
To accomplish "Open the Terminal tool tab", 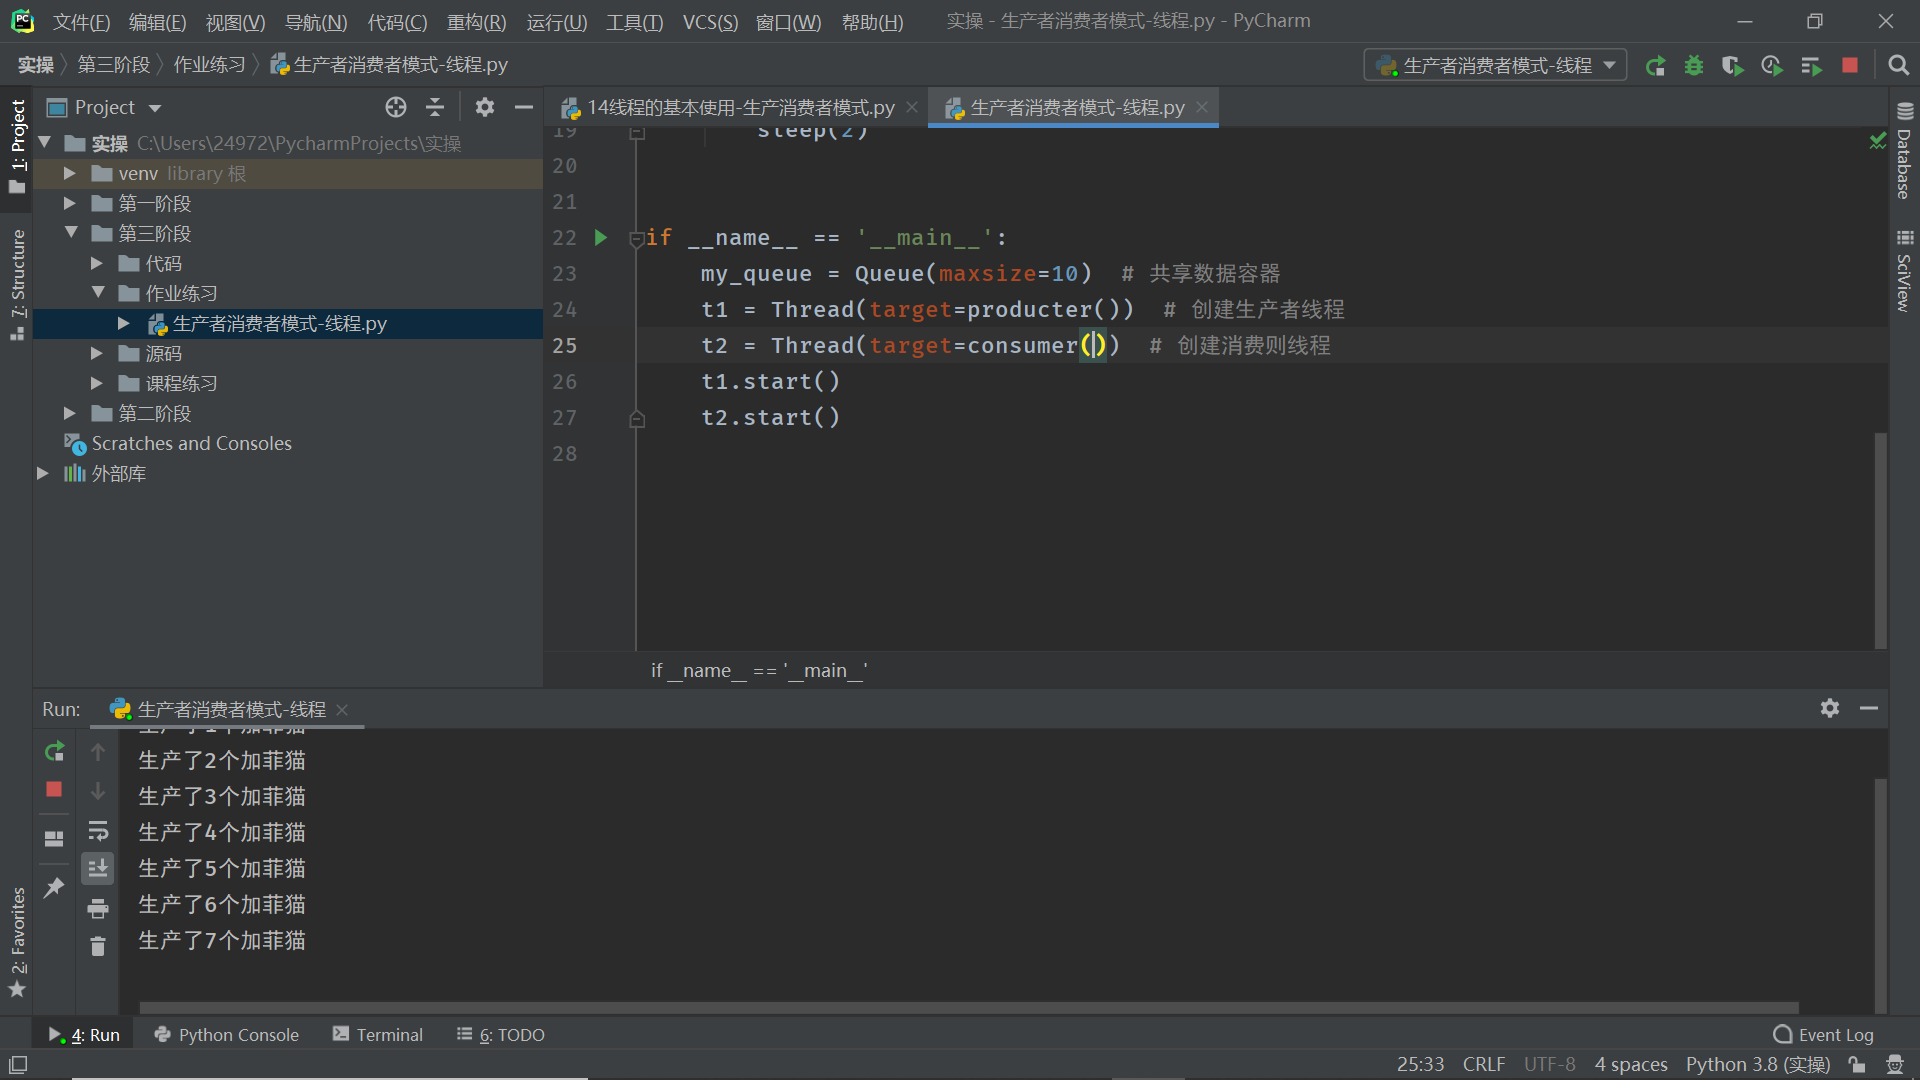I will [x=378, y=1035].
